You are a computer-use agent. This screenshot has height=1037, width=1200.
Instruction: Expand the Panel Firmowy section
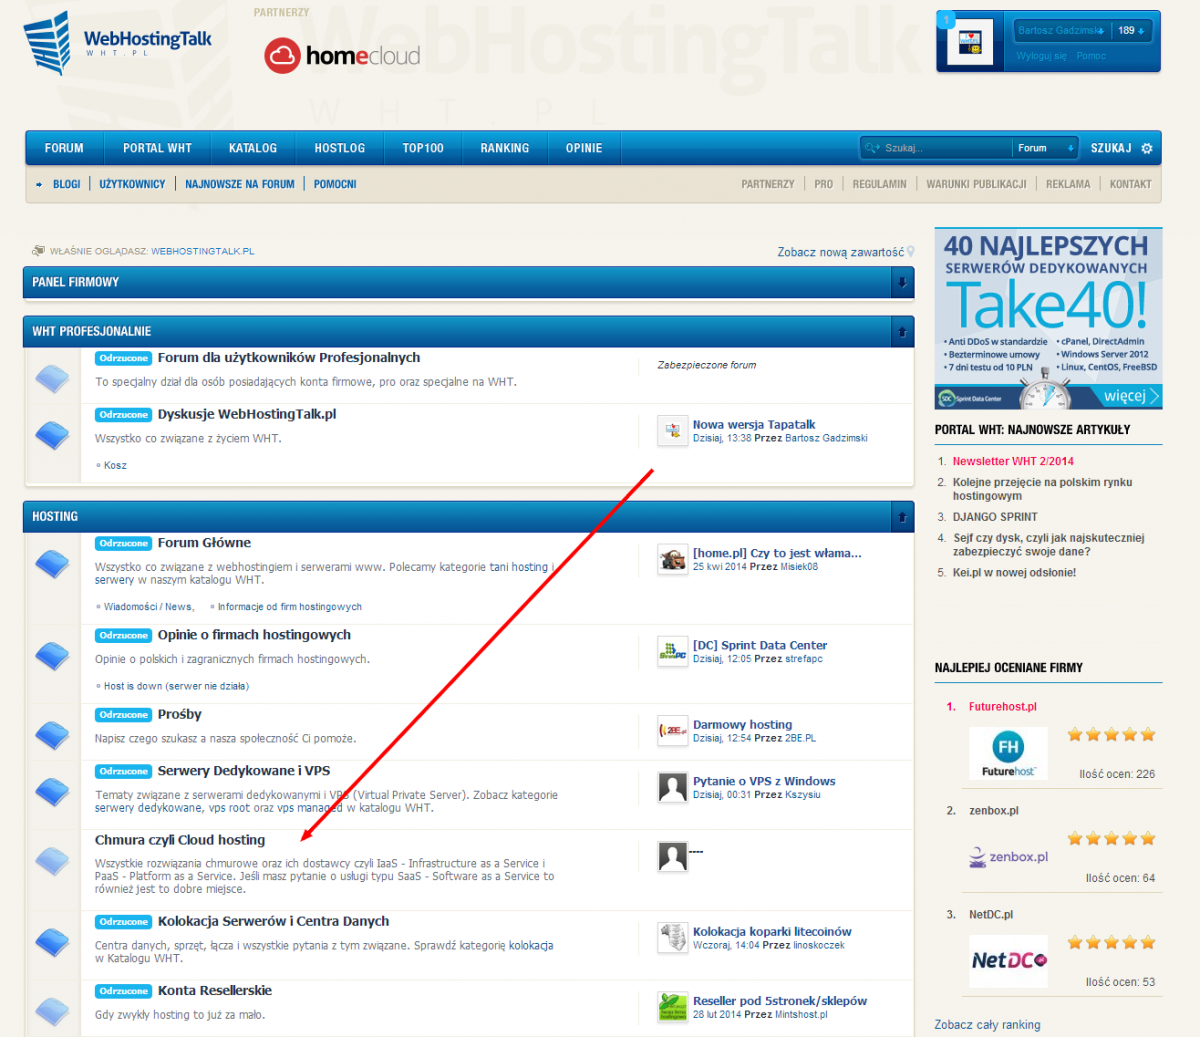(902, 283)
